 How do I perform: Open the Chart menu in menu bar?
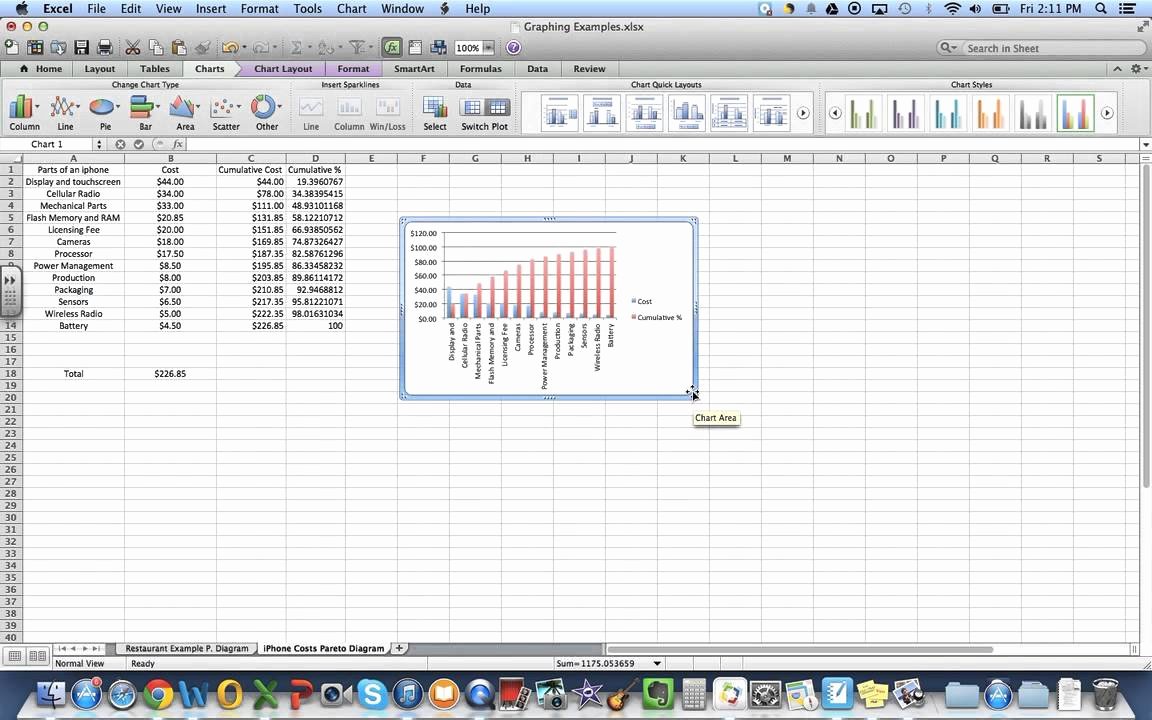click(351, 9)
